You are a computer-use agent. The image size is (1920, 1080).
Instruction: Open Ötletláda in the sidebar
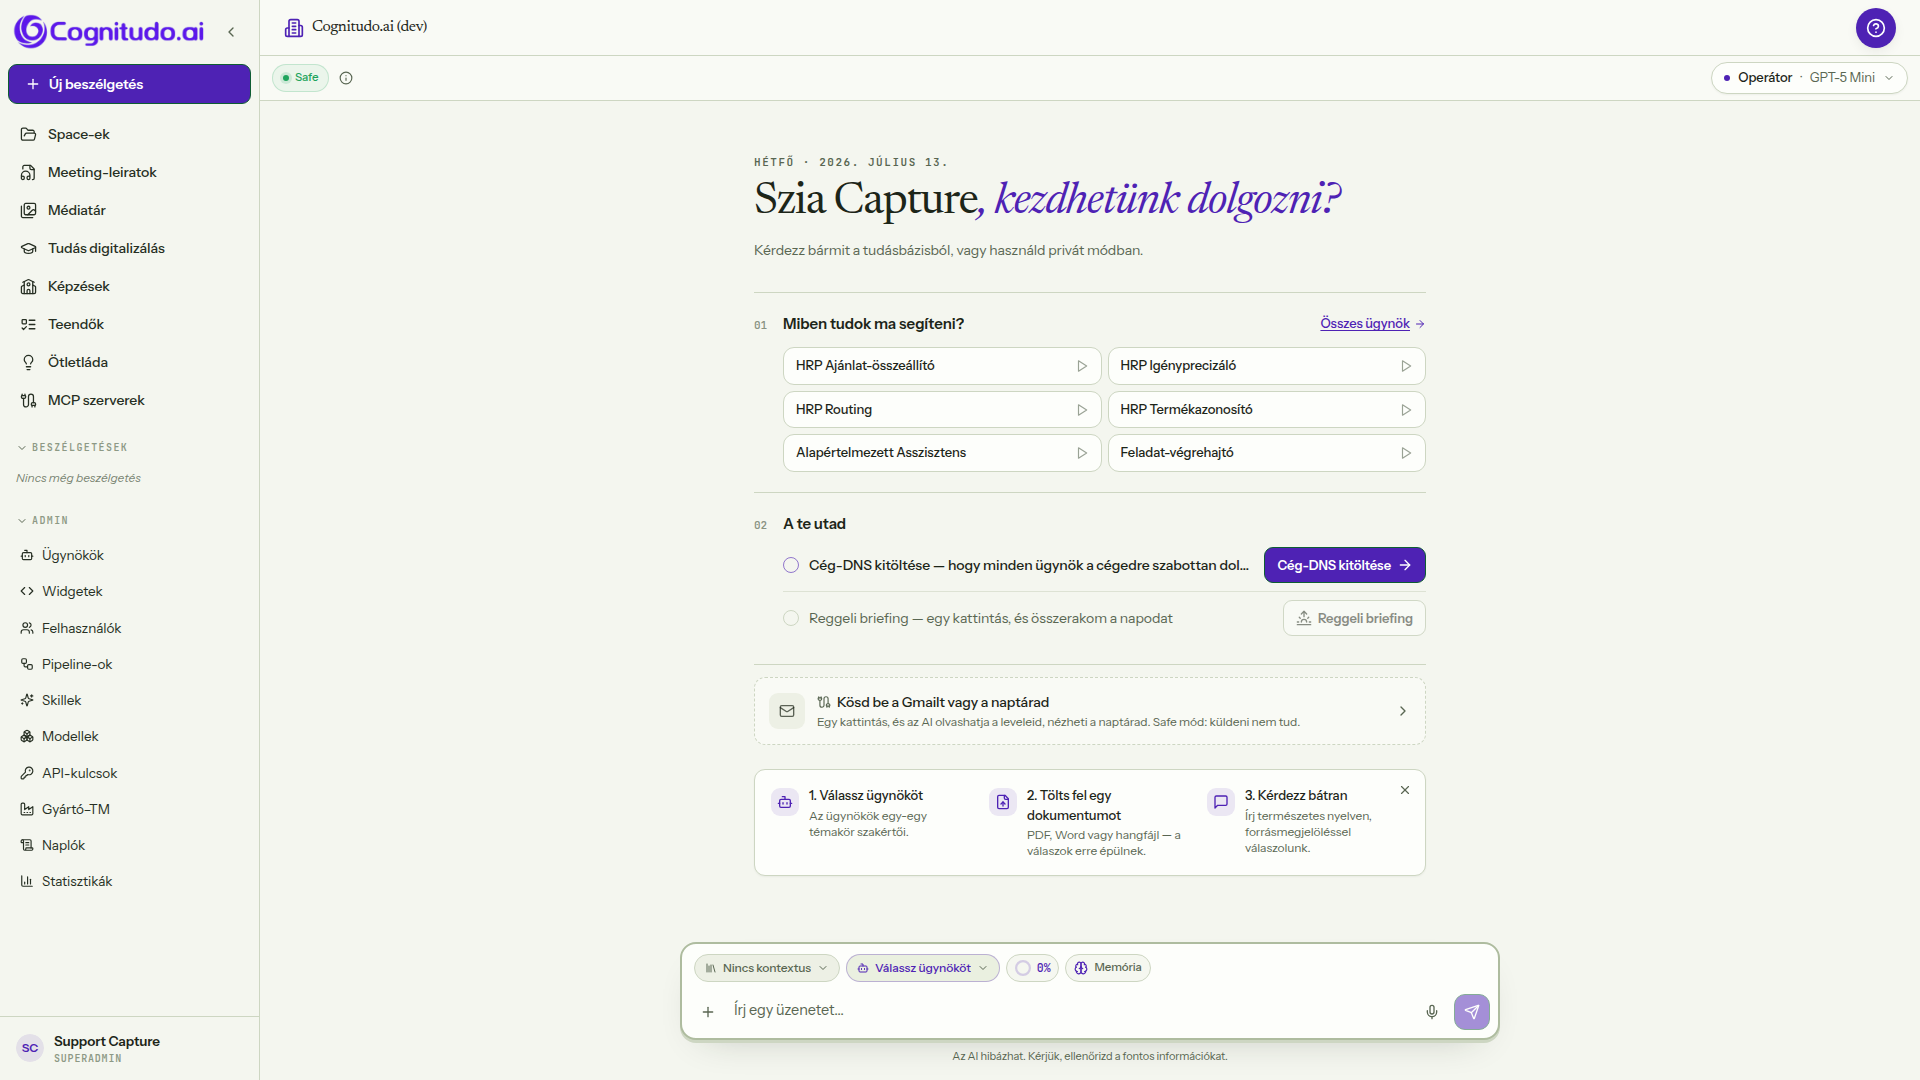tap(129, 362)
